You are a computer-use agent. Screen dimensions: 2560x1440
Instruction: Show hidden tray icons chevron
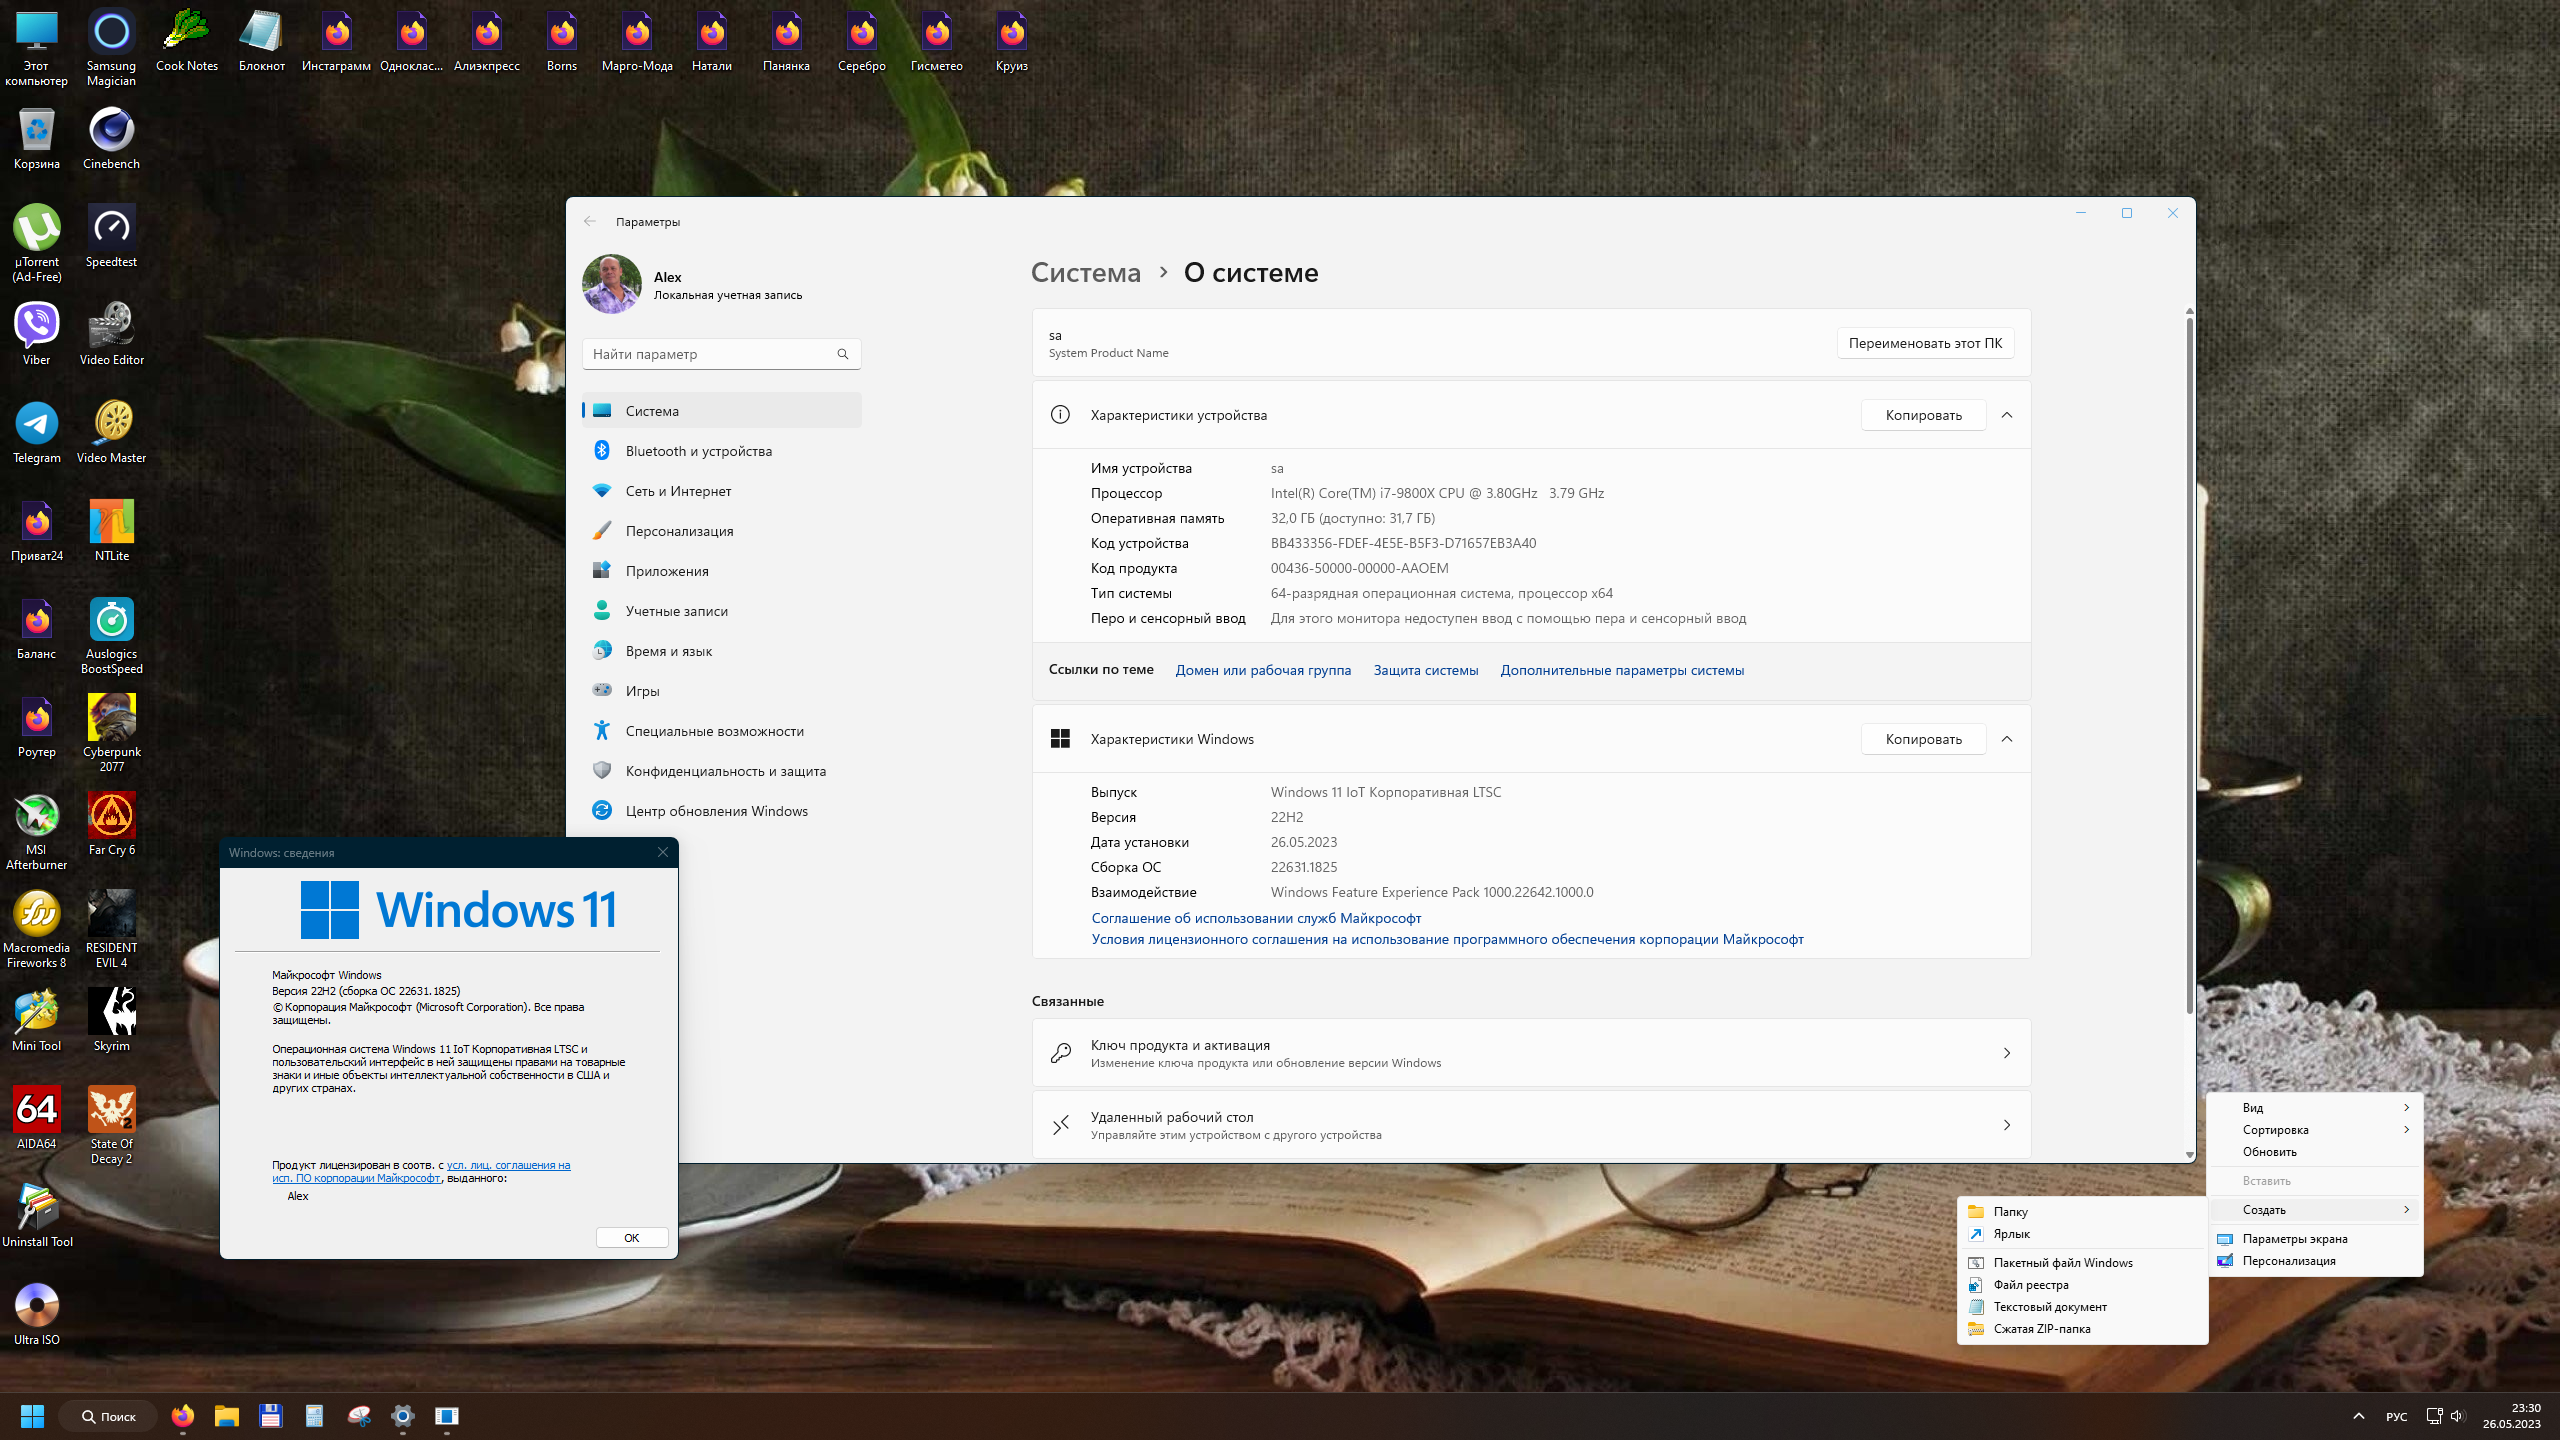(x=2358, y=1416)
